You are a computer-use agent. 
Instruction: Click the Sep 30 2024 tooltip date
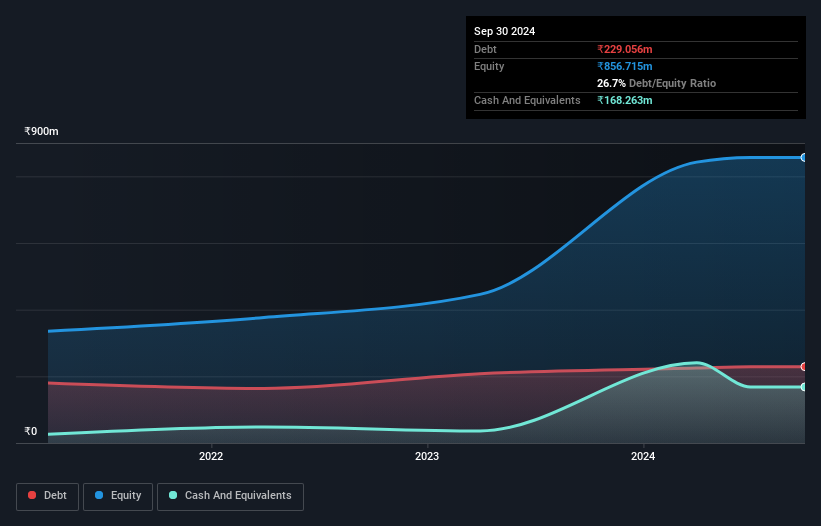[x=504, y=31]
